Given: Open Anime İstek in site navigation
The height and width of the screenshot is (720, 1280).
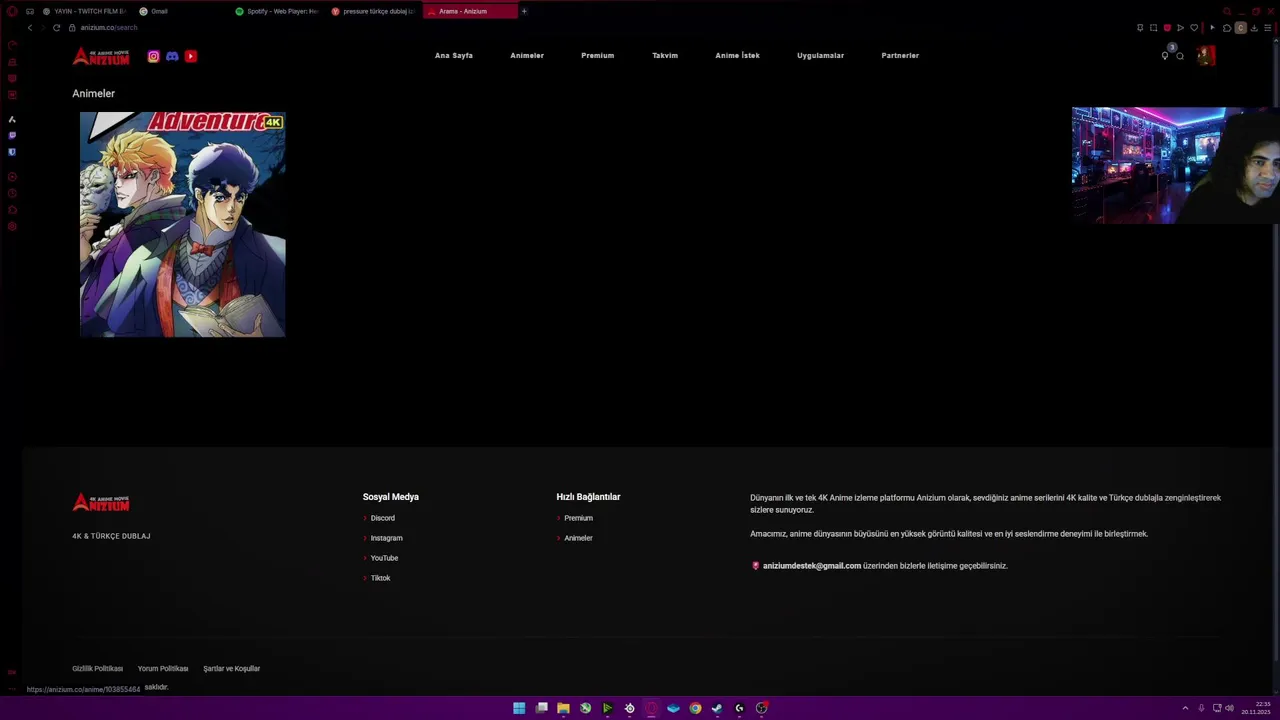Looking at the screenshot, I should 737,56.
